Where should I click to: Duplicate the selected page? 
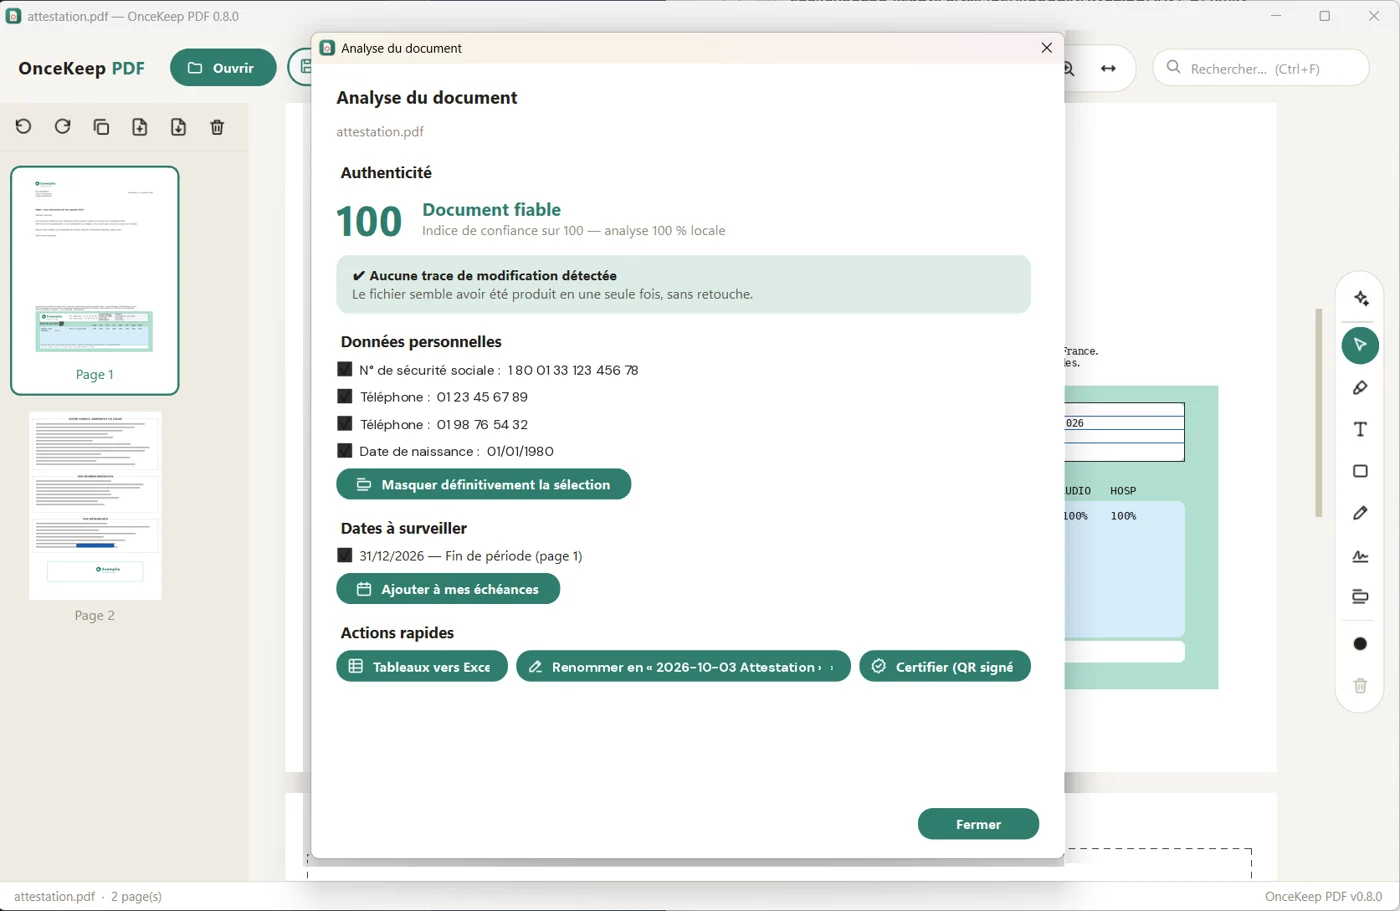[x=101, y=127]
